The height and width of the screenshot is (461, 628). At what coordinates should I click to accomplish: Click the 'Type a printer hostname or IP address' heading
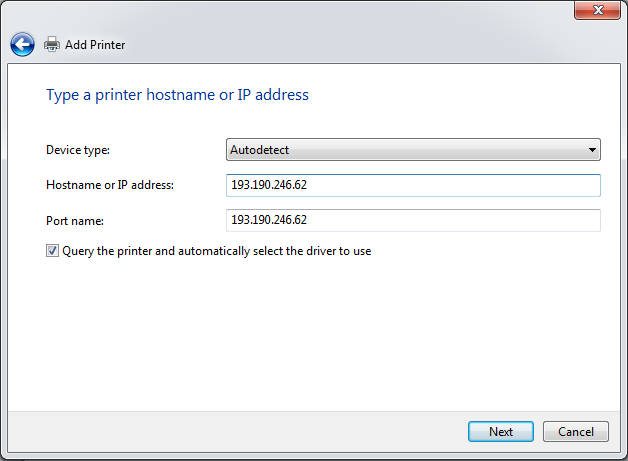(178, 95)
